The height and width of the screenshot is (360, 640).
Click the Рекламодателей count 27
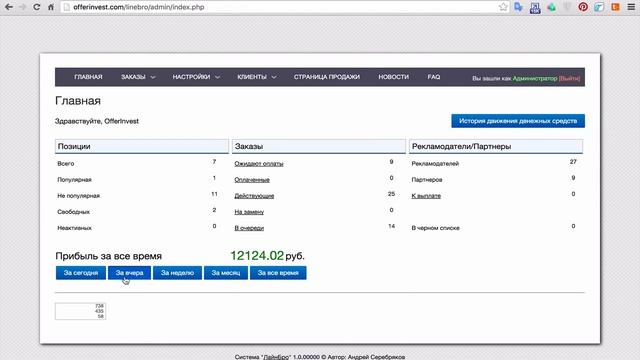(x=573, y=162)
